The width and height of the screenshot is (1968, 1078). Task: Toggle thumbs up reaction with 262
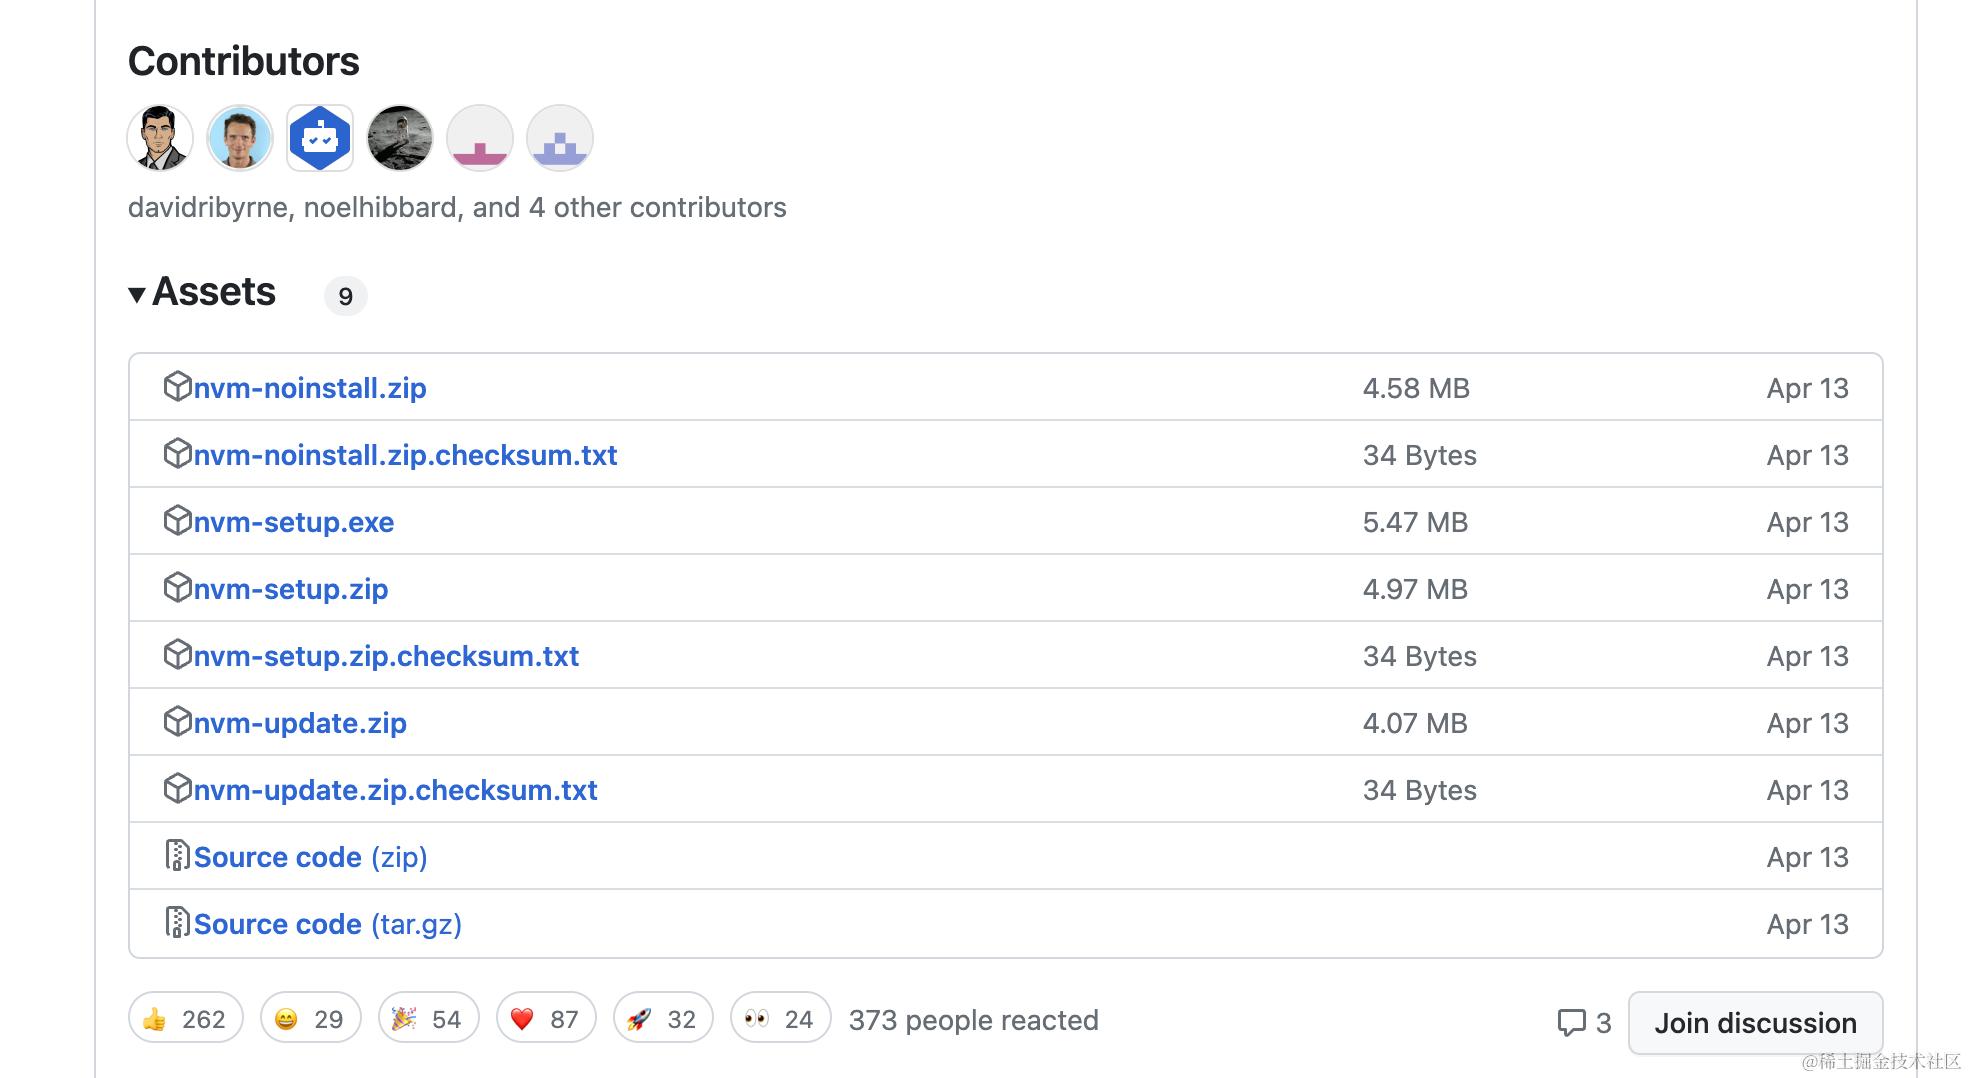pos(186,1018)
